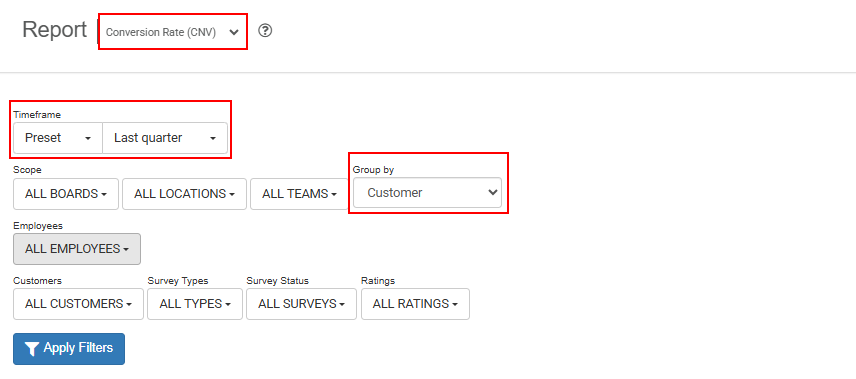This screenshot has height=379, width=856.
Task: Open the help question mark icon
Action: pyautogui.click(x=265, y=31)
